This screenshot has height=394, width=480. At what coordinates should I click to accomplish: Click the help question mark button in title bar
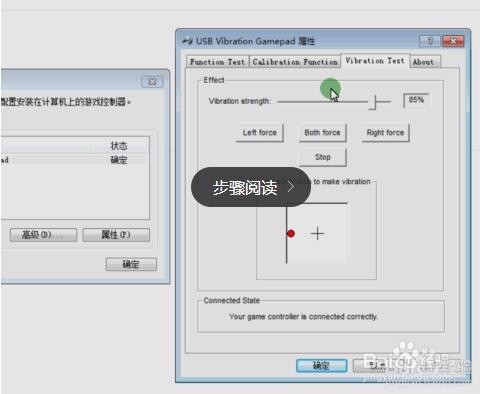click(x=430, y=41)
